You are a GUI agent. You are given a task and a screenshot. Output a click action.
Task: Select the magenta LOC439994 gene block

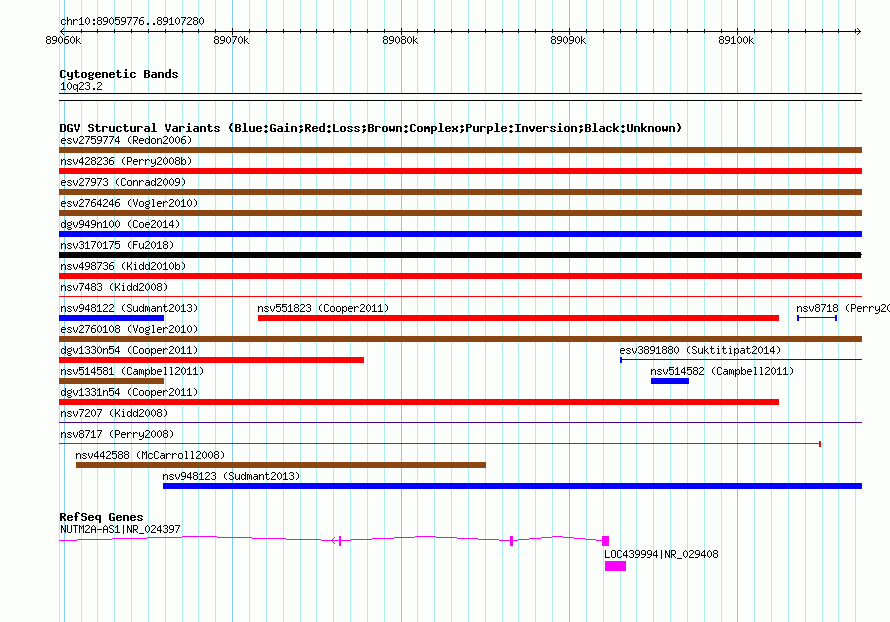coord(615,566)
